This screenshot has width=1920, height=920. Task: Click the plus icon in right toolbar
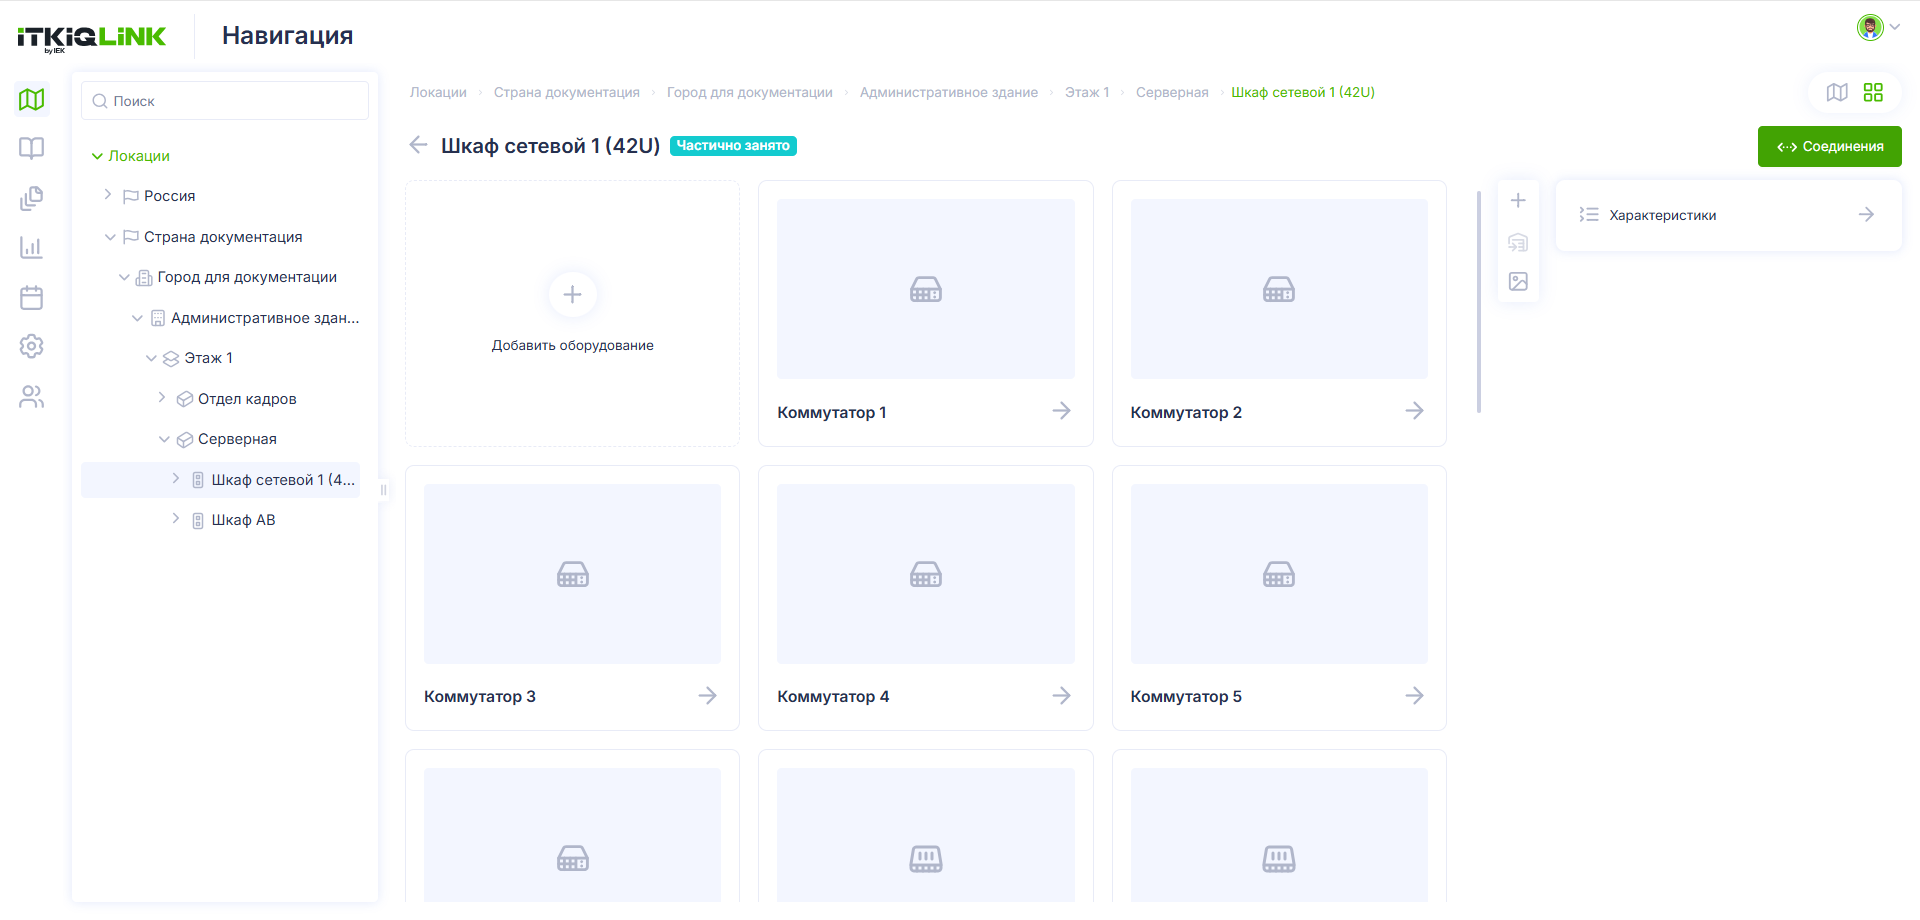1518,200
